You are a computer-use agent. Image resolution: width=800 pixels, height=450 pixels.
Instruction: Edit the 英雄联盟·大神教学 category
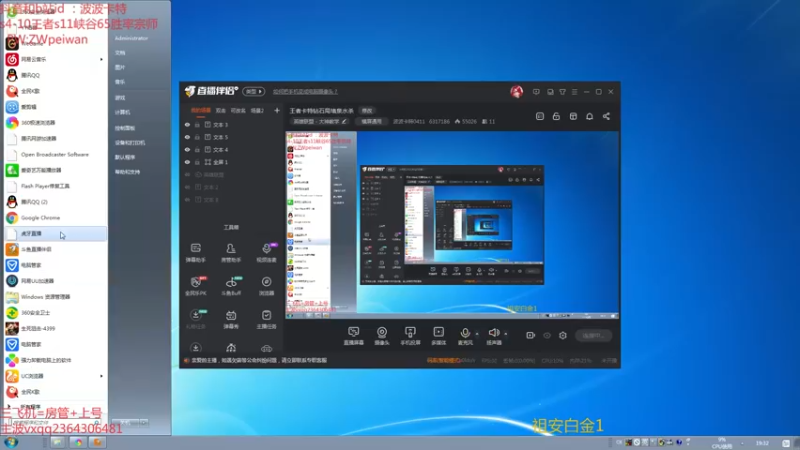click(x=320, y=121)
